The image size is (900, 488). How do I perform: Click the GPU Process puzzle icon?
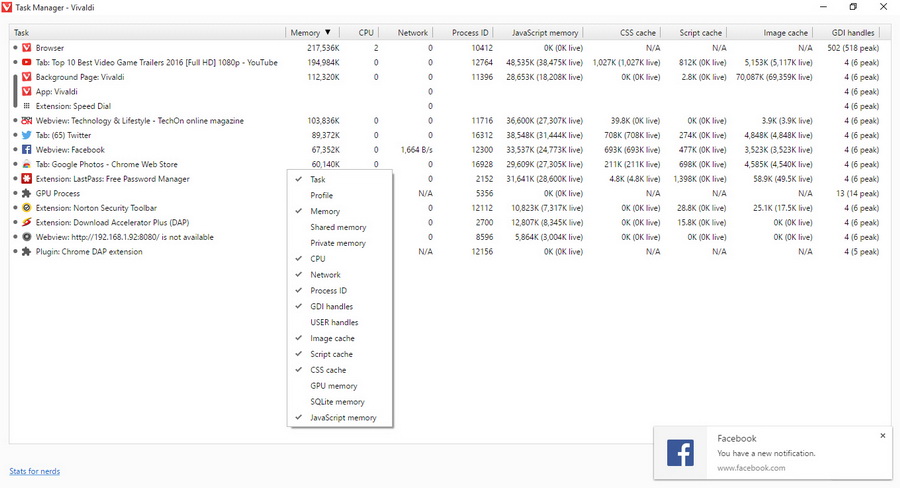[27, 193]
